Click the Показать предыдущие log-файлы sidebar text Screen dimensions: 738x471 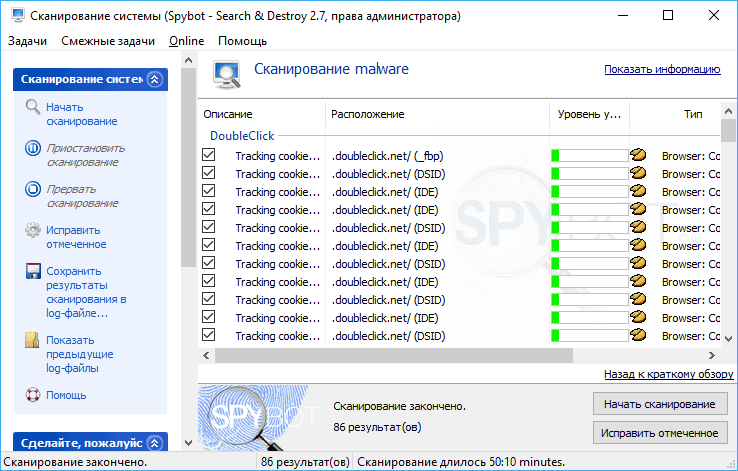tap(80, 354)
